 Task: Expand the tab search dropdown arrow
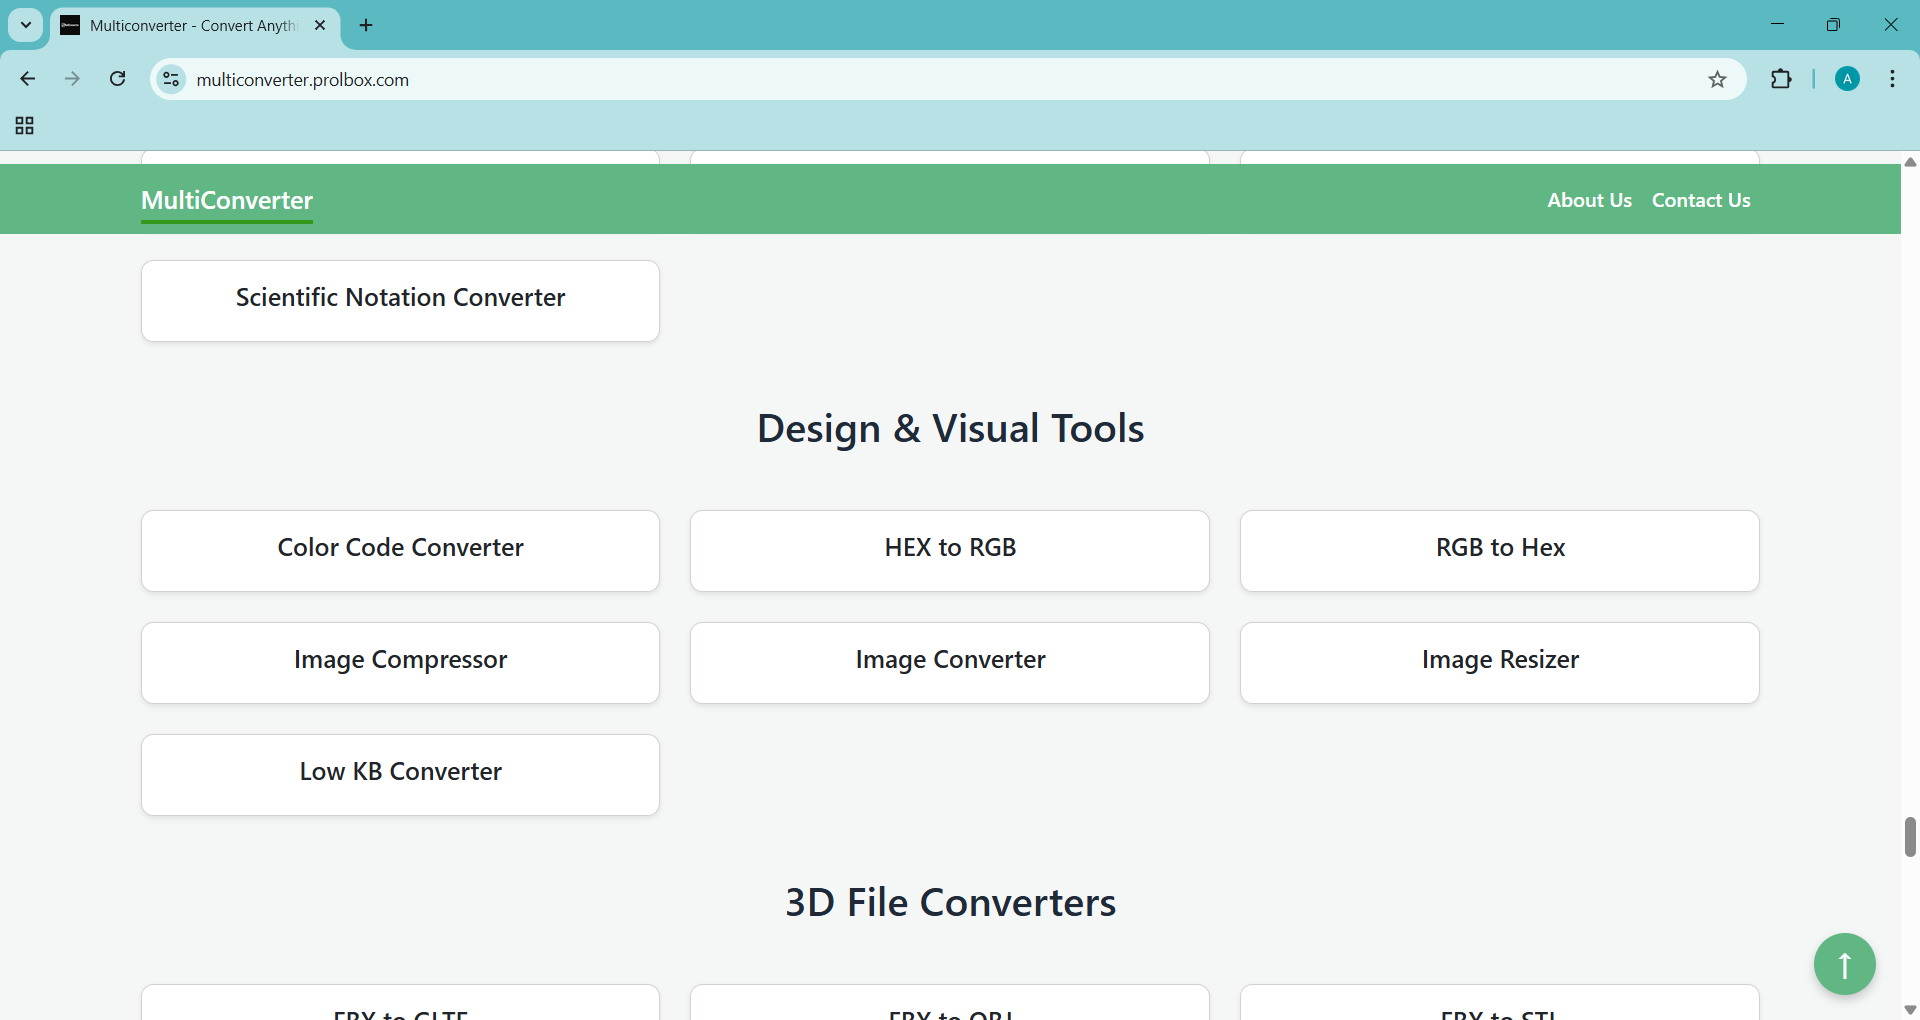point(26,25)
